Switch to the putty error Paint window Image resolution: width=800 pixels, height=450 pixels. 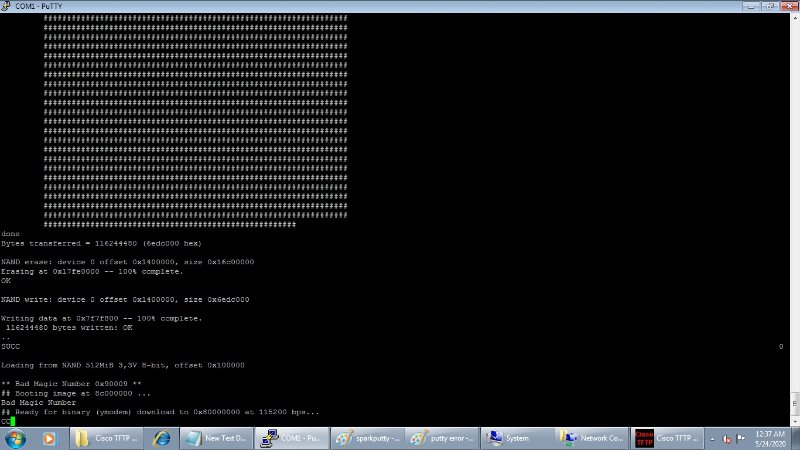(x=442, y=439)
